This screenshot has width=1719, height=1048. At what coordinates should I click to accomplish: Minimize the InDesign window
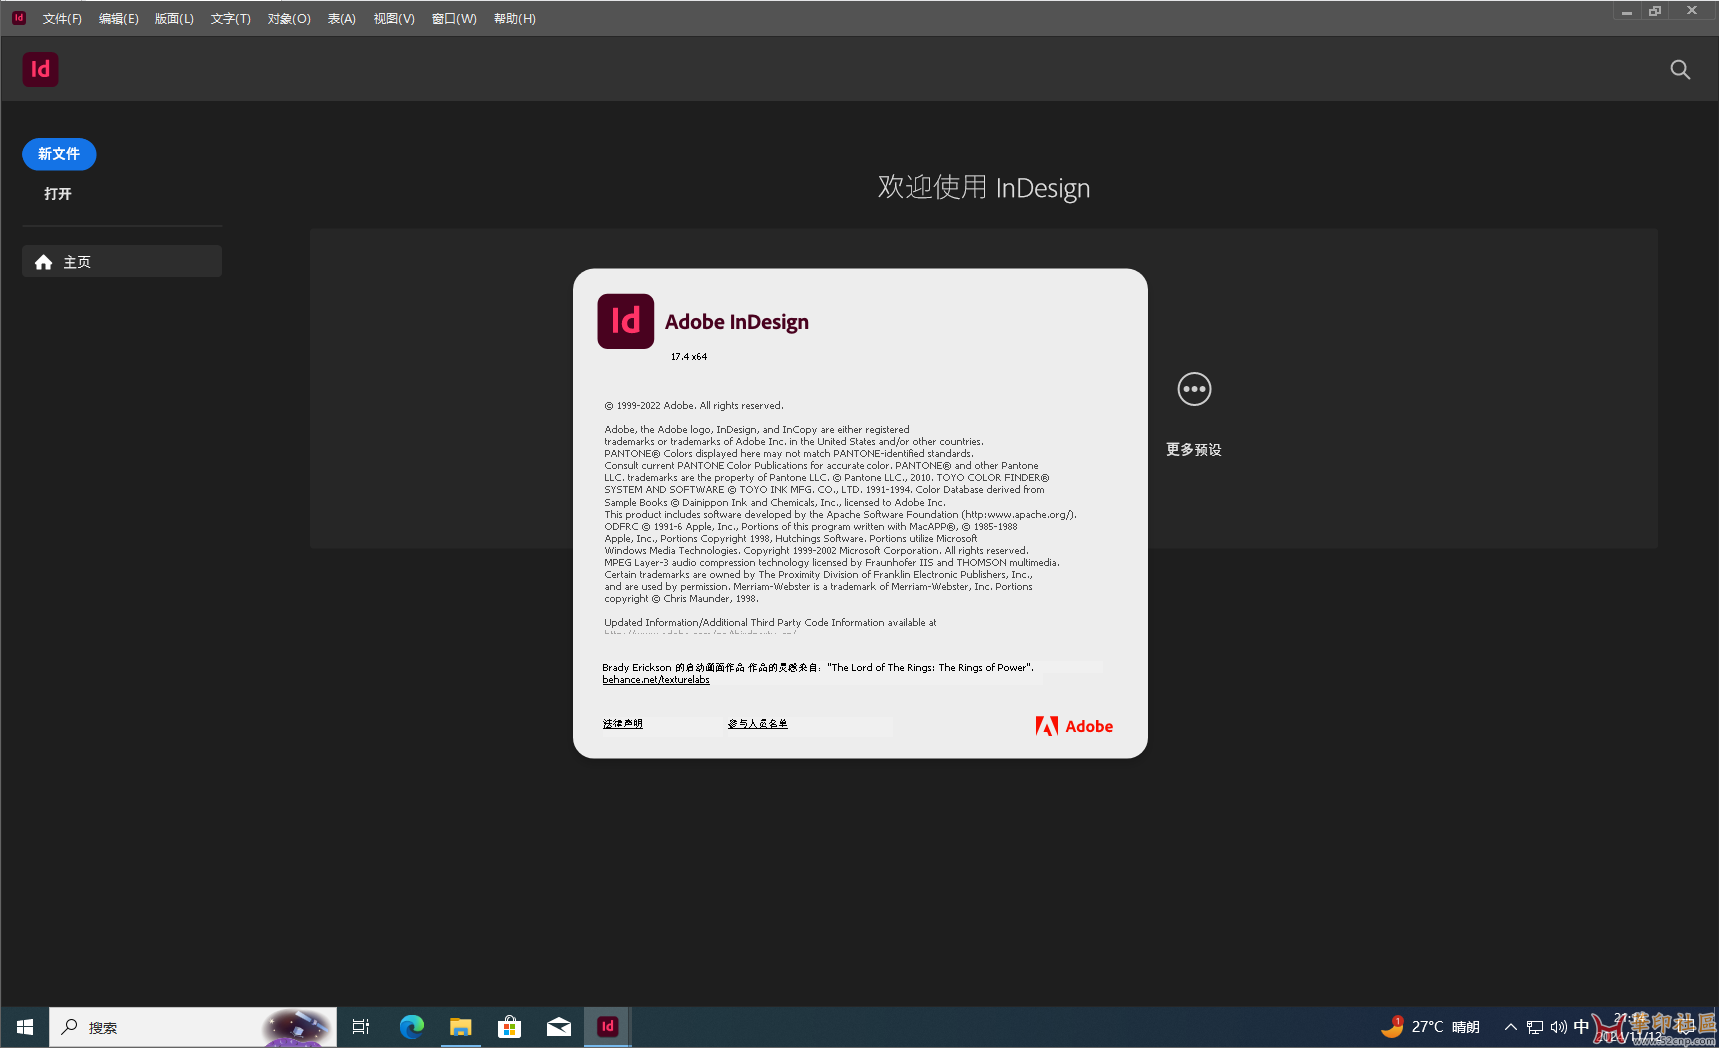[x=1627, y=11]
